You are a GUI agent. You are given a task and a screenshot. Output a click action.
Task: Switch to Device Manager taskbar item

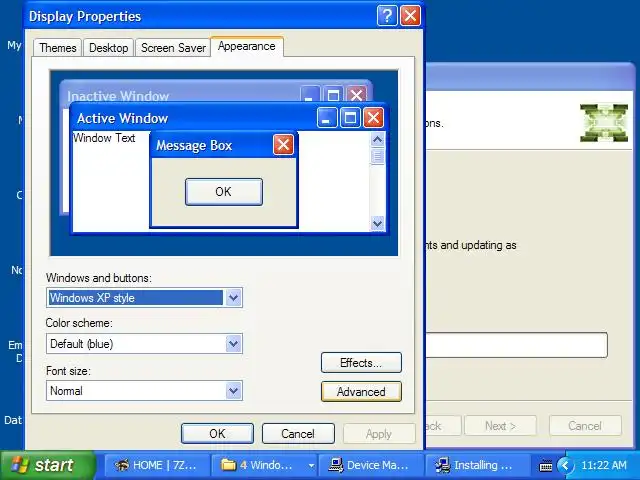click(371, 465)
